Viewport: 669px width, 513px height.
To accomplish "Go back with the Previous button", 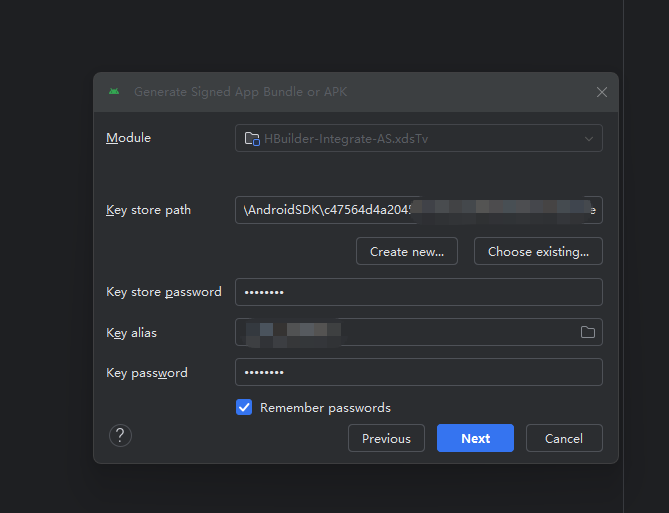I will coord(386,438).
